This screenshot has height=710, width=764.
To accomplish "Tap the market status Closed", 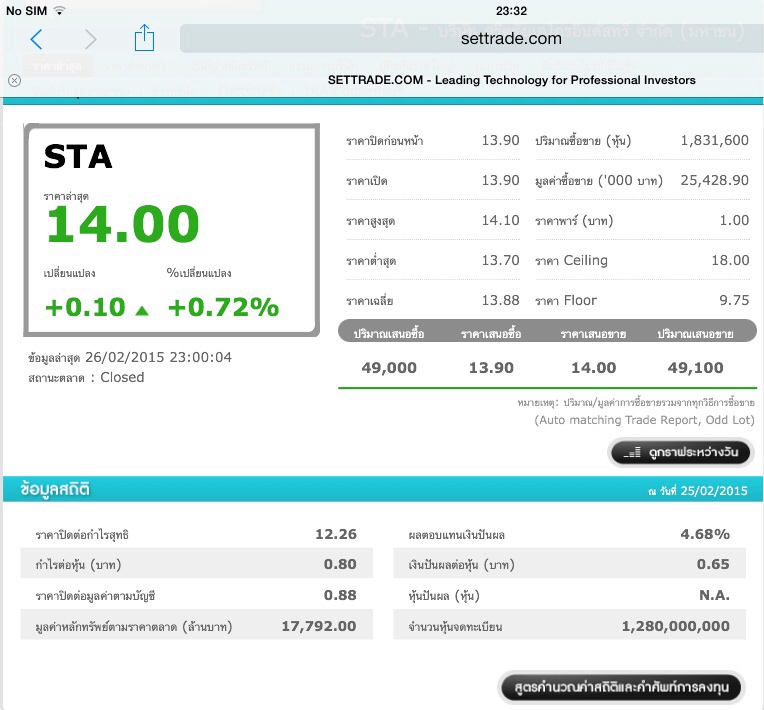I will pos(122,377).
